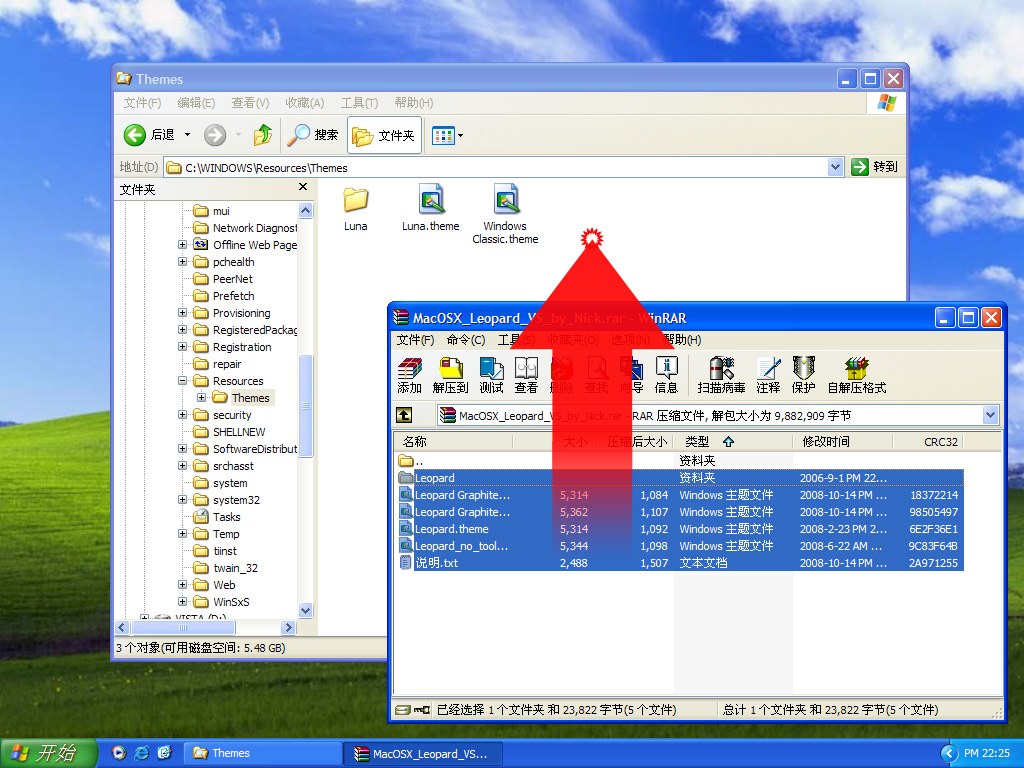Click 自解压格式 SFX icon in WinRAR

[857, 376]
